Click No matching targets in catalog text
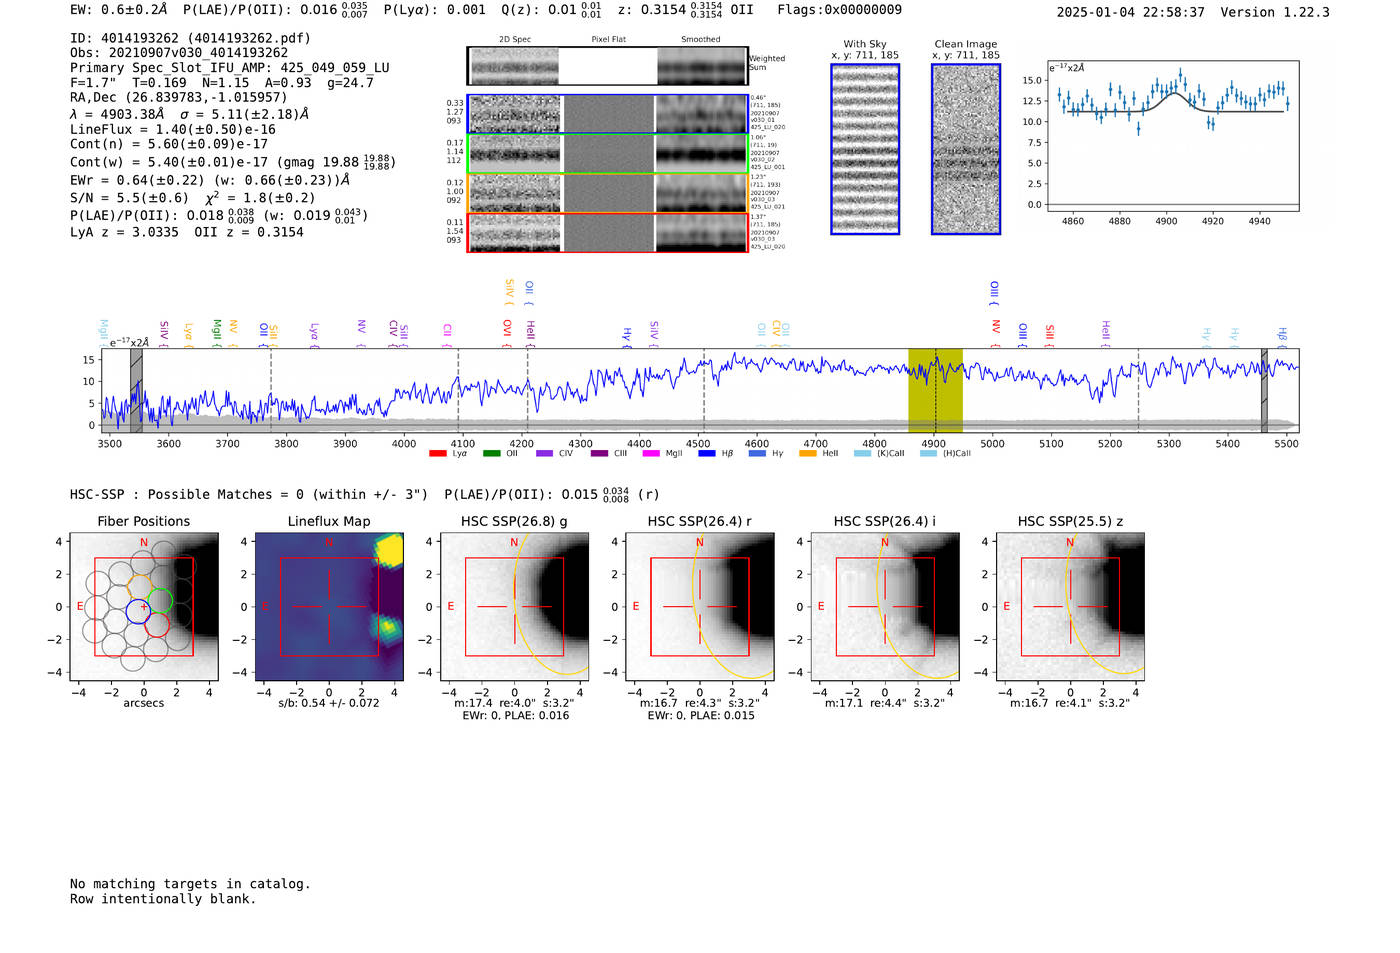 tap(190, 884)
